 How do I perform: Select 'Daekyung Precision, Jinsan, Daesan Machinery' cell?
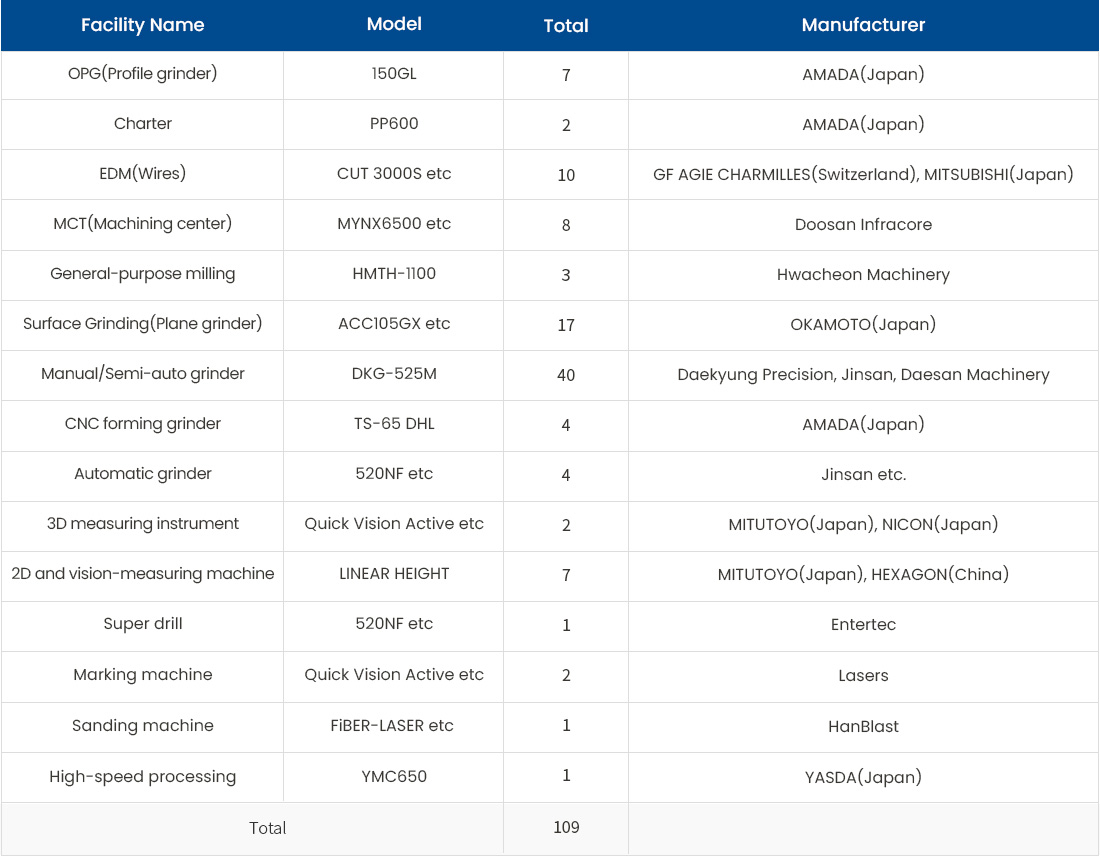[x=863, y=375]
